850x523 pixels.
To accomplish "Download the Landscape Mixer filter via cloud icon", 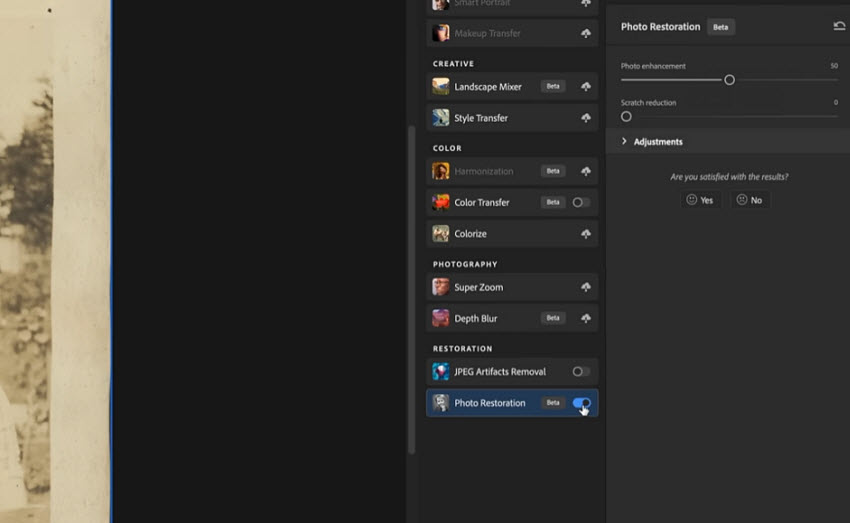I will point(585,87).
